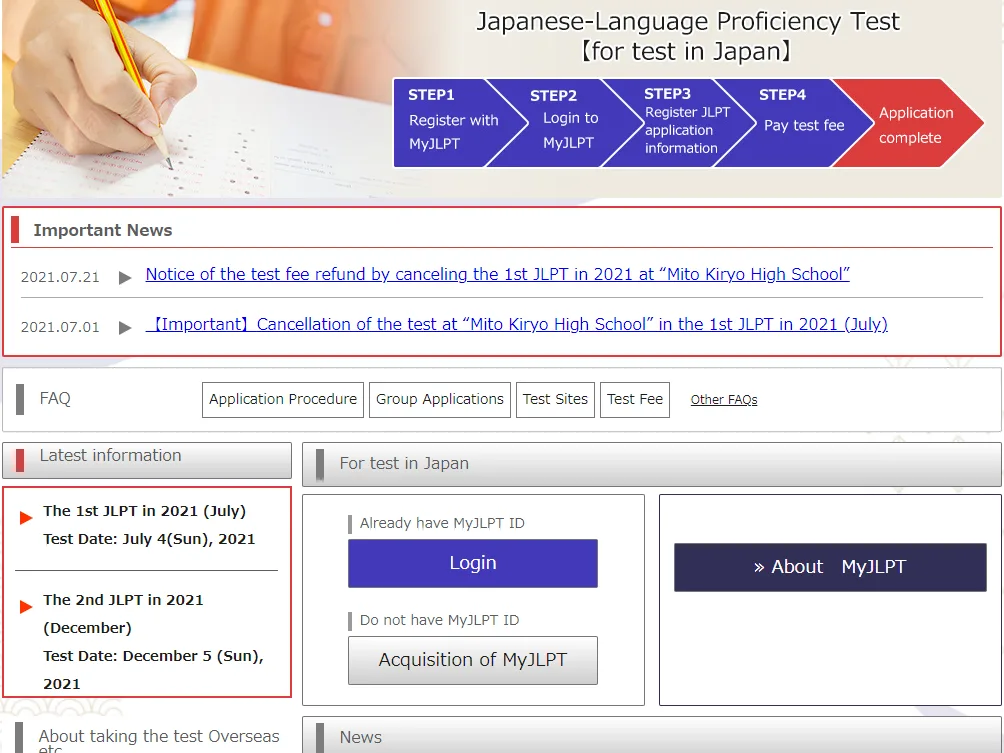Screen dimensions: 1004x753
Task: Open the Group Applications FAQ
Action: 440,400
